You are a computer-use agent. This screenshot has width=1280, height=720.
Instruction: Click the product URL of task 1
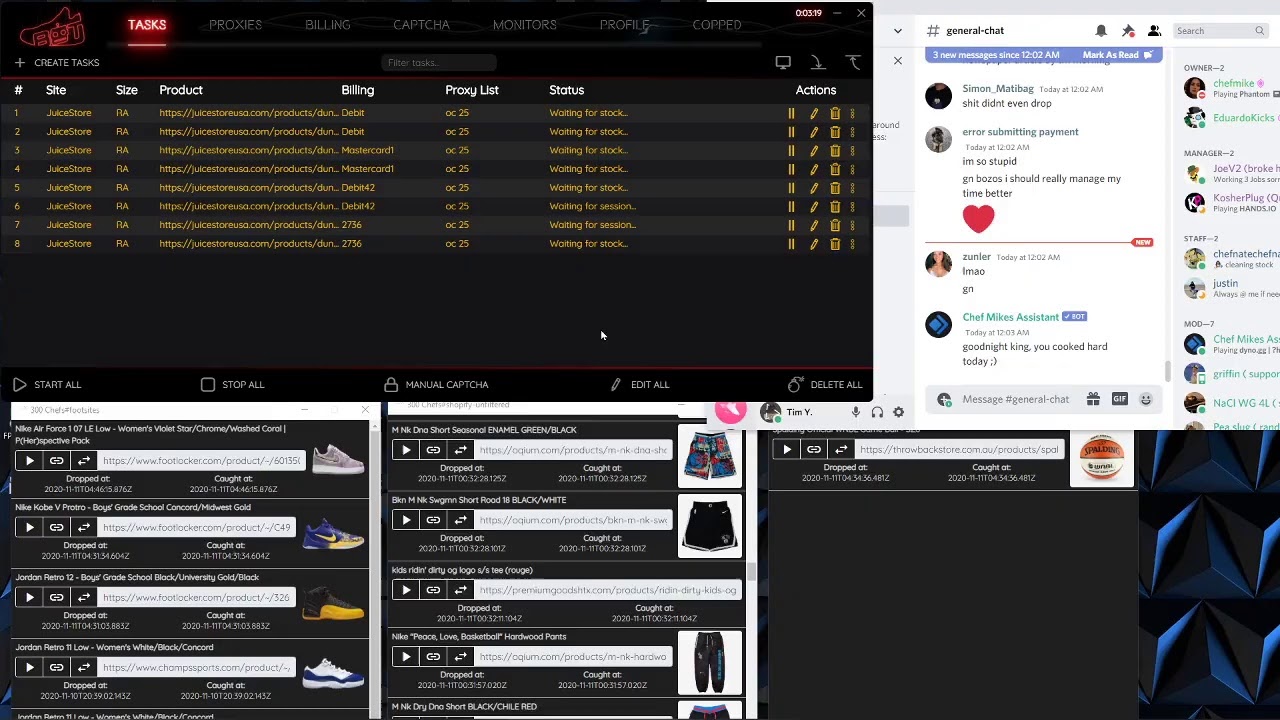(x=248, y=113)
